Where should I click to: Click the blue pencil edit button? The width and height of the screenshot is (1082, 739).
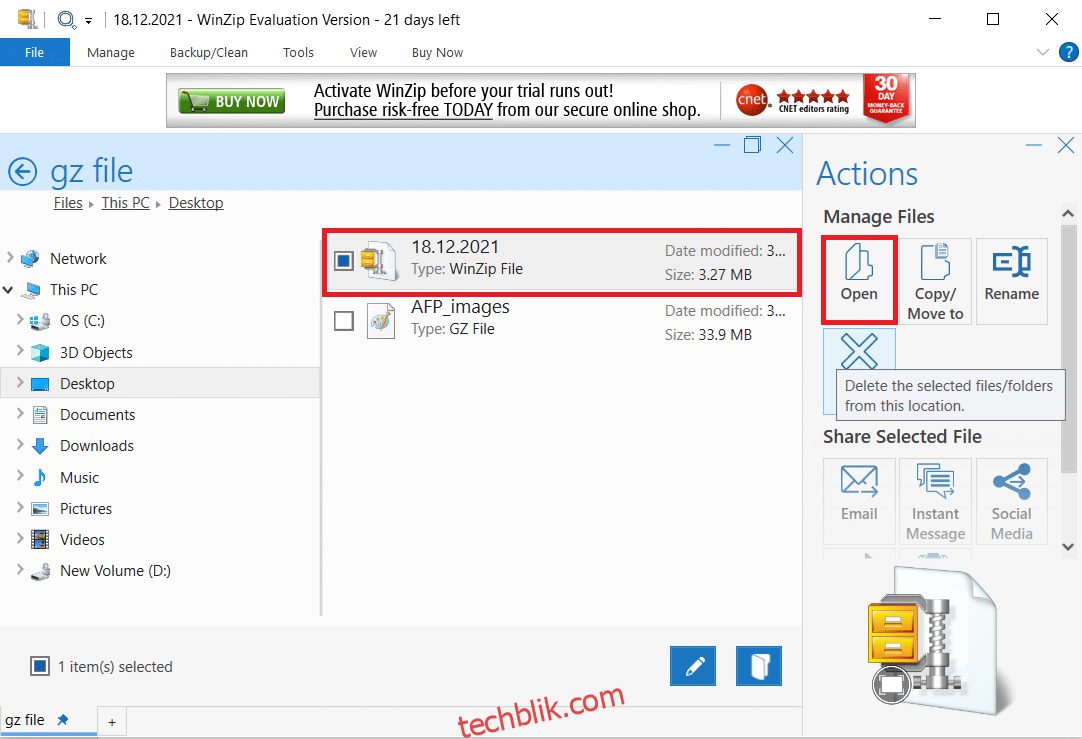pyautogui.click(x=693, y=666)
